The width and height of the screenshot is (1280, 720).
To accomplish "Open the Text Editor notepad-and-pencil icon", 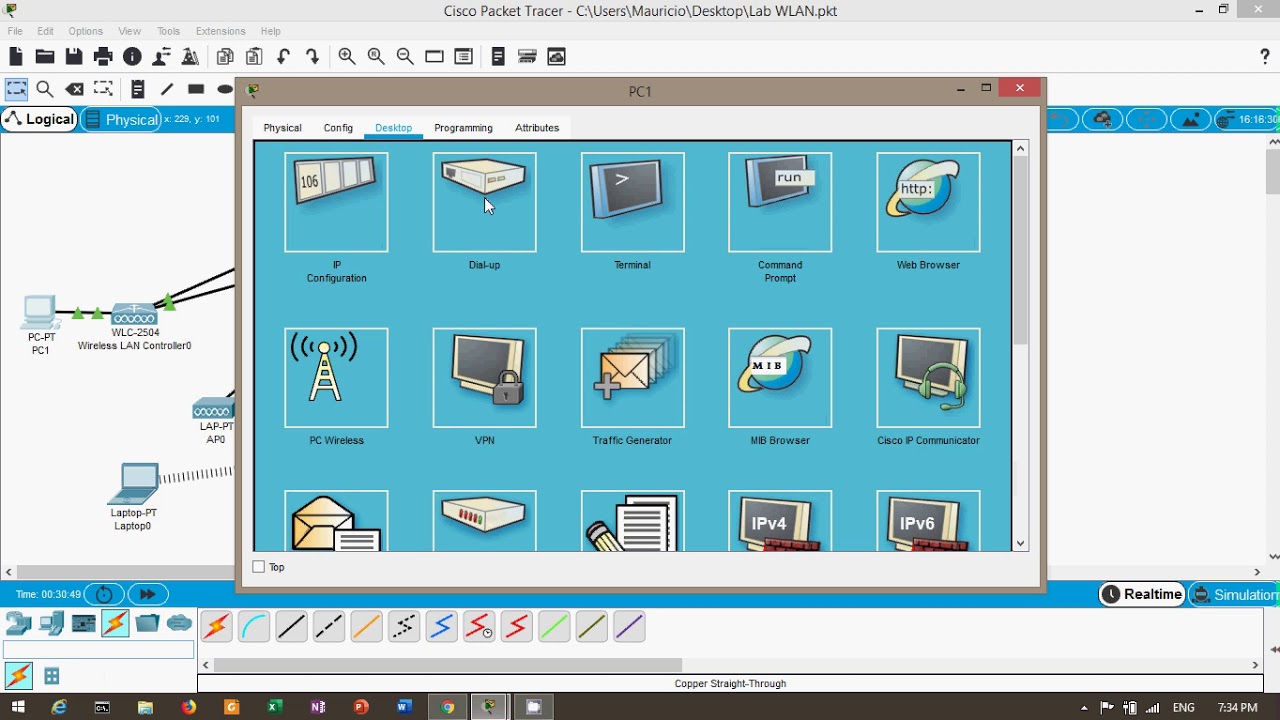I will (632, 521).
